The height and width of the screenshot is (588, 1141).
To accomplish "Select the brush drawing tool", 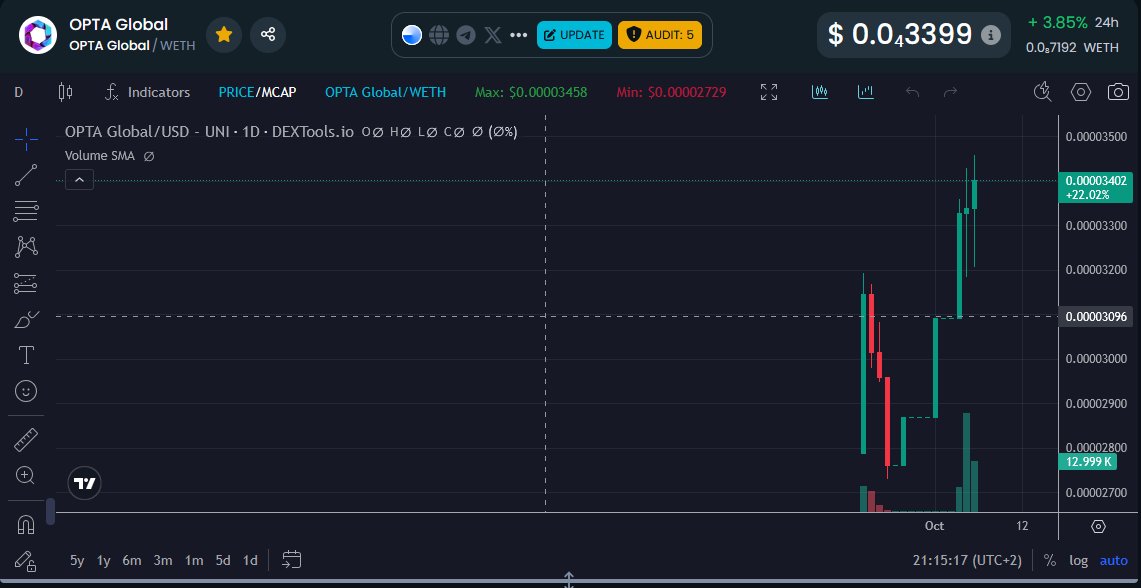I will click(x=26, y=319).
